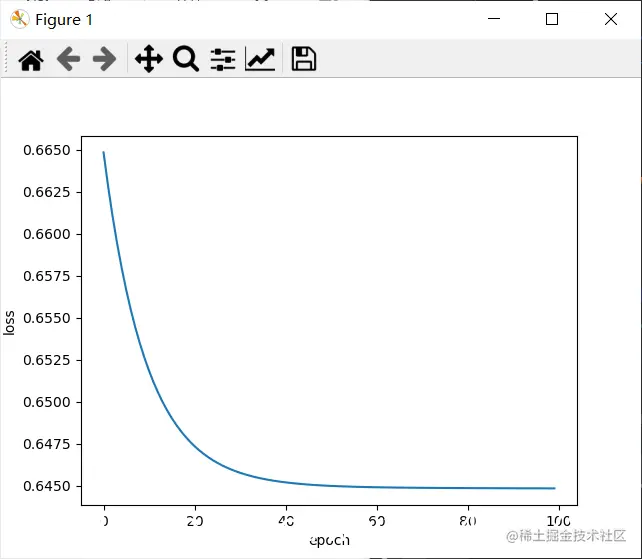Go forward to next view
The image size is (642, 559).
click(104, 59)
